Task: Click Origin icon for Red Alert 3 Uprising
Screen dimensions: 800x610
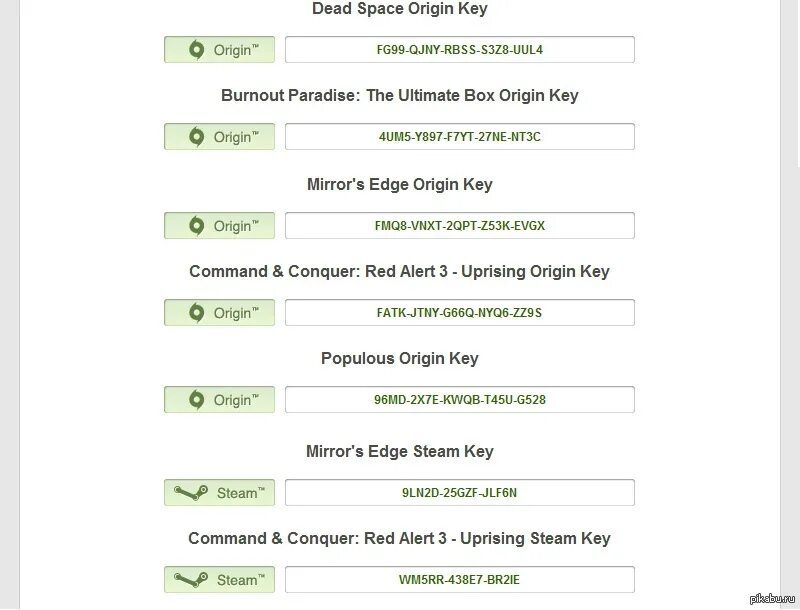Action: (196, 313)
